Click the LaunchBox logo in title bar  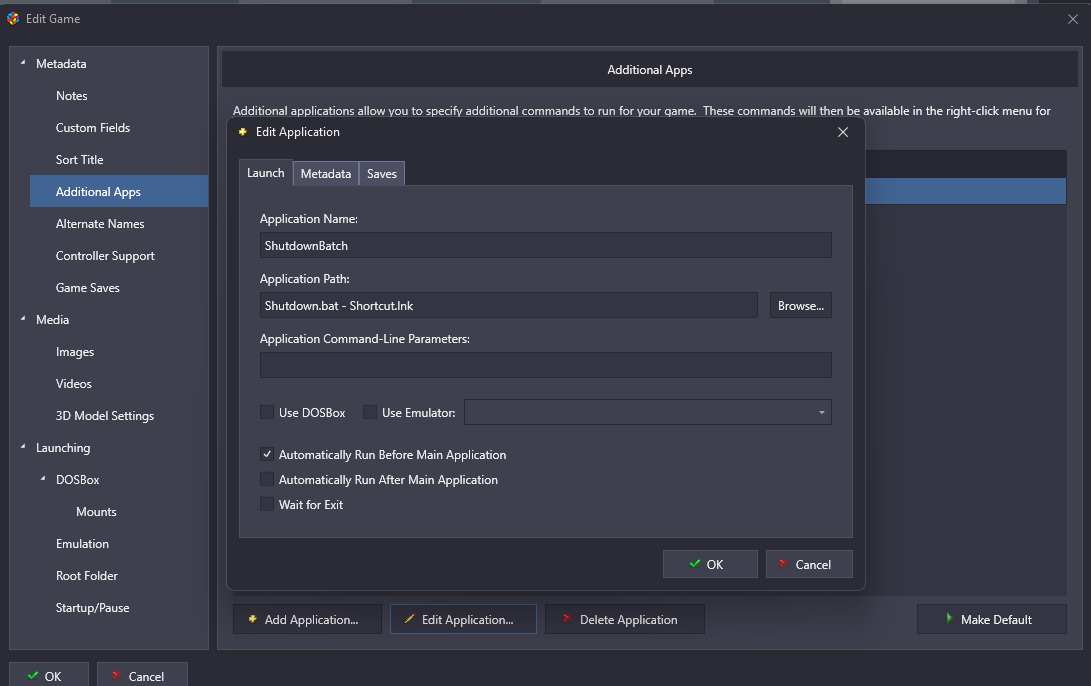[13, 18]
